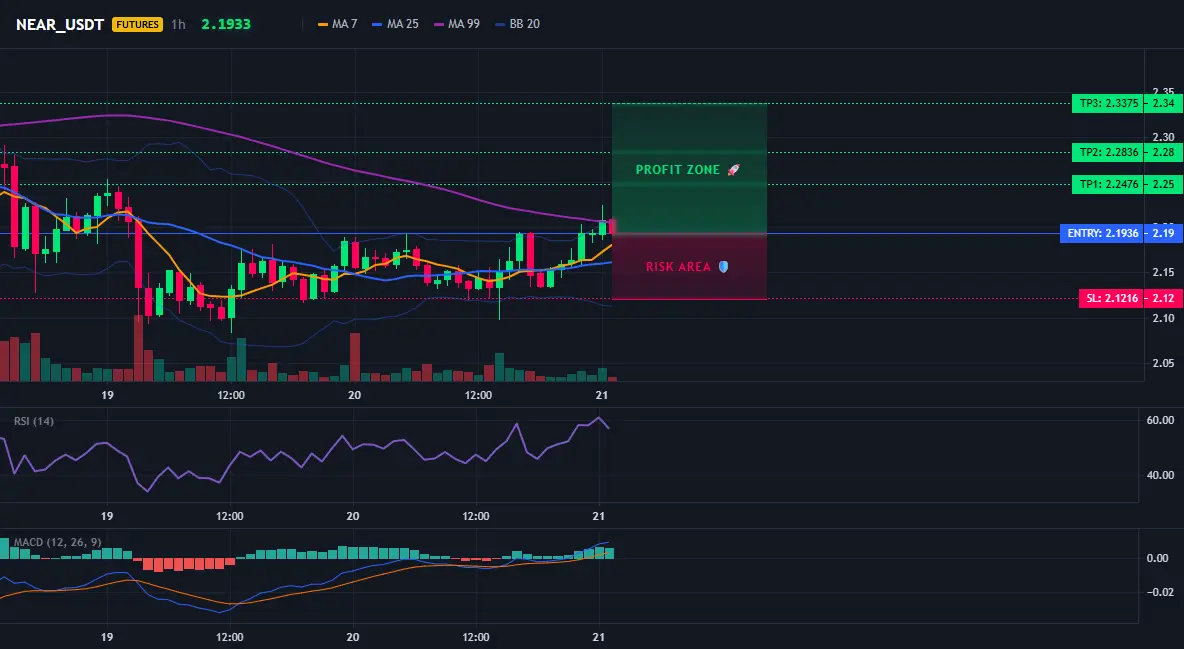Select the 1h timeframe label
The image size is (1184, 649).
(x=178, y=24)
